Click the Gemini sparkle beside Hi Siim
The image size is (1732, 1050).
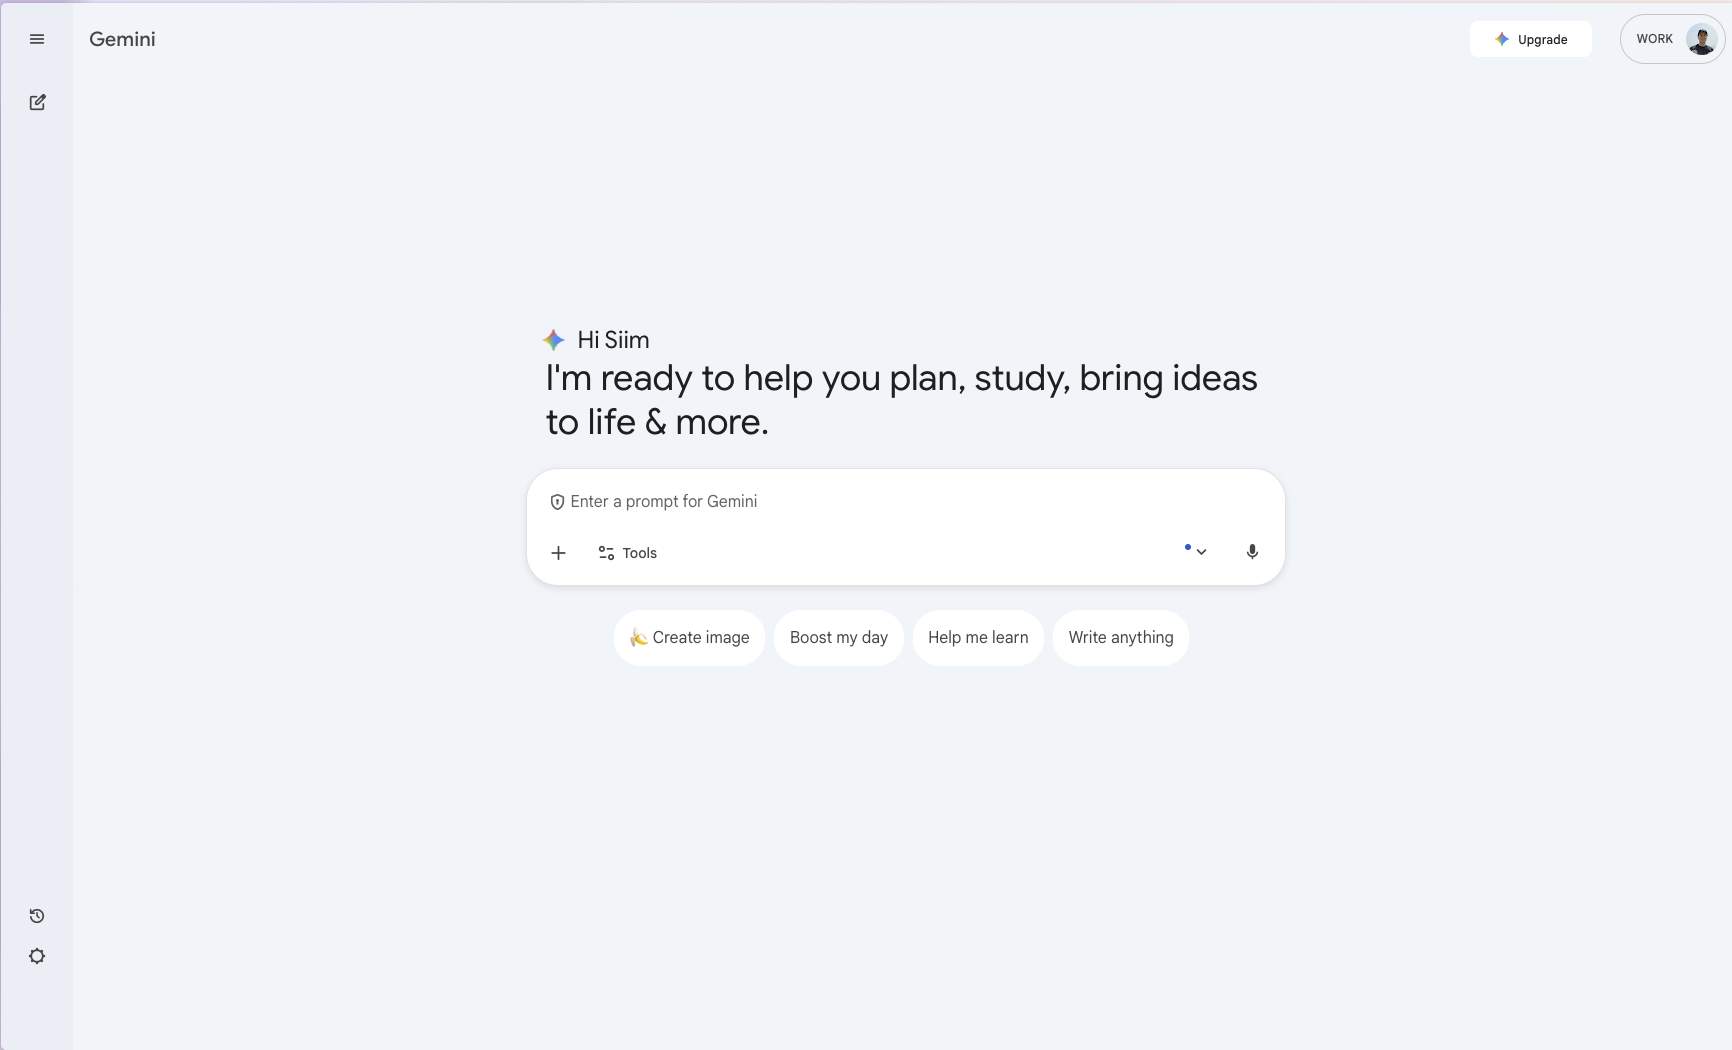click(553, 340)
